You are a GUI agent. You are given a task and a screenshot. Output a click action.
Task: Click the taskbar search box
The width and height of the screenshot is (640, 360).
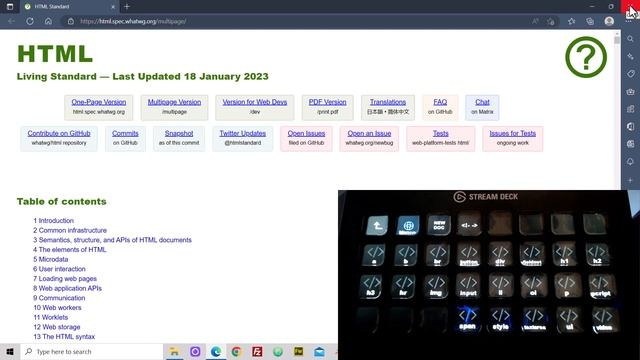[92, 351]
